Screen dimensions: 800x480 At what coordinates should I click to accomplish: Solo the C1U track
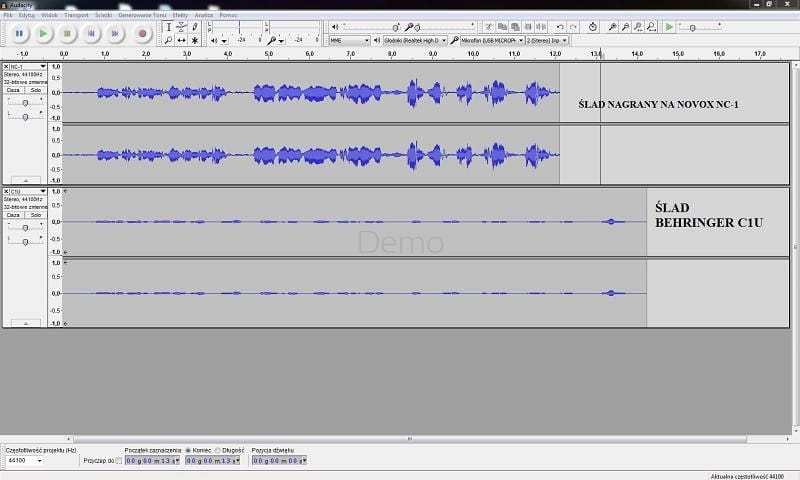[35, 215]
